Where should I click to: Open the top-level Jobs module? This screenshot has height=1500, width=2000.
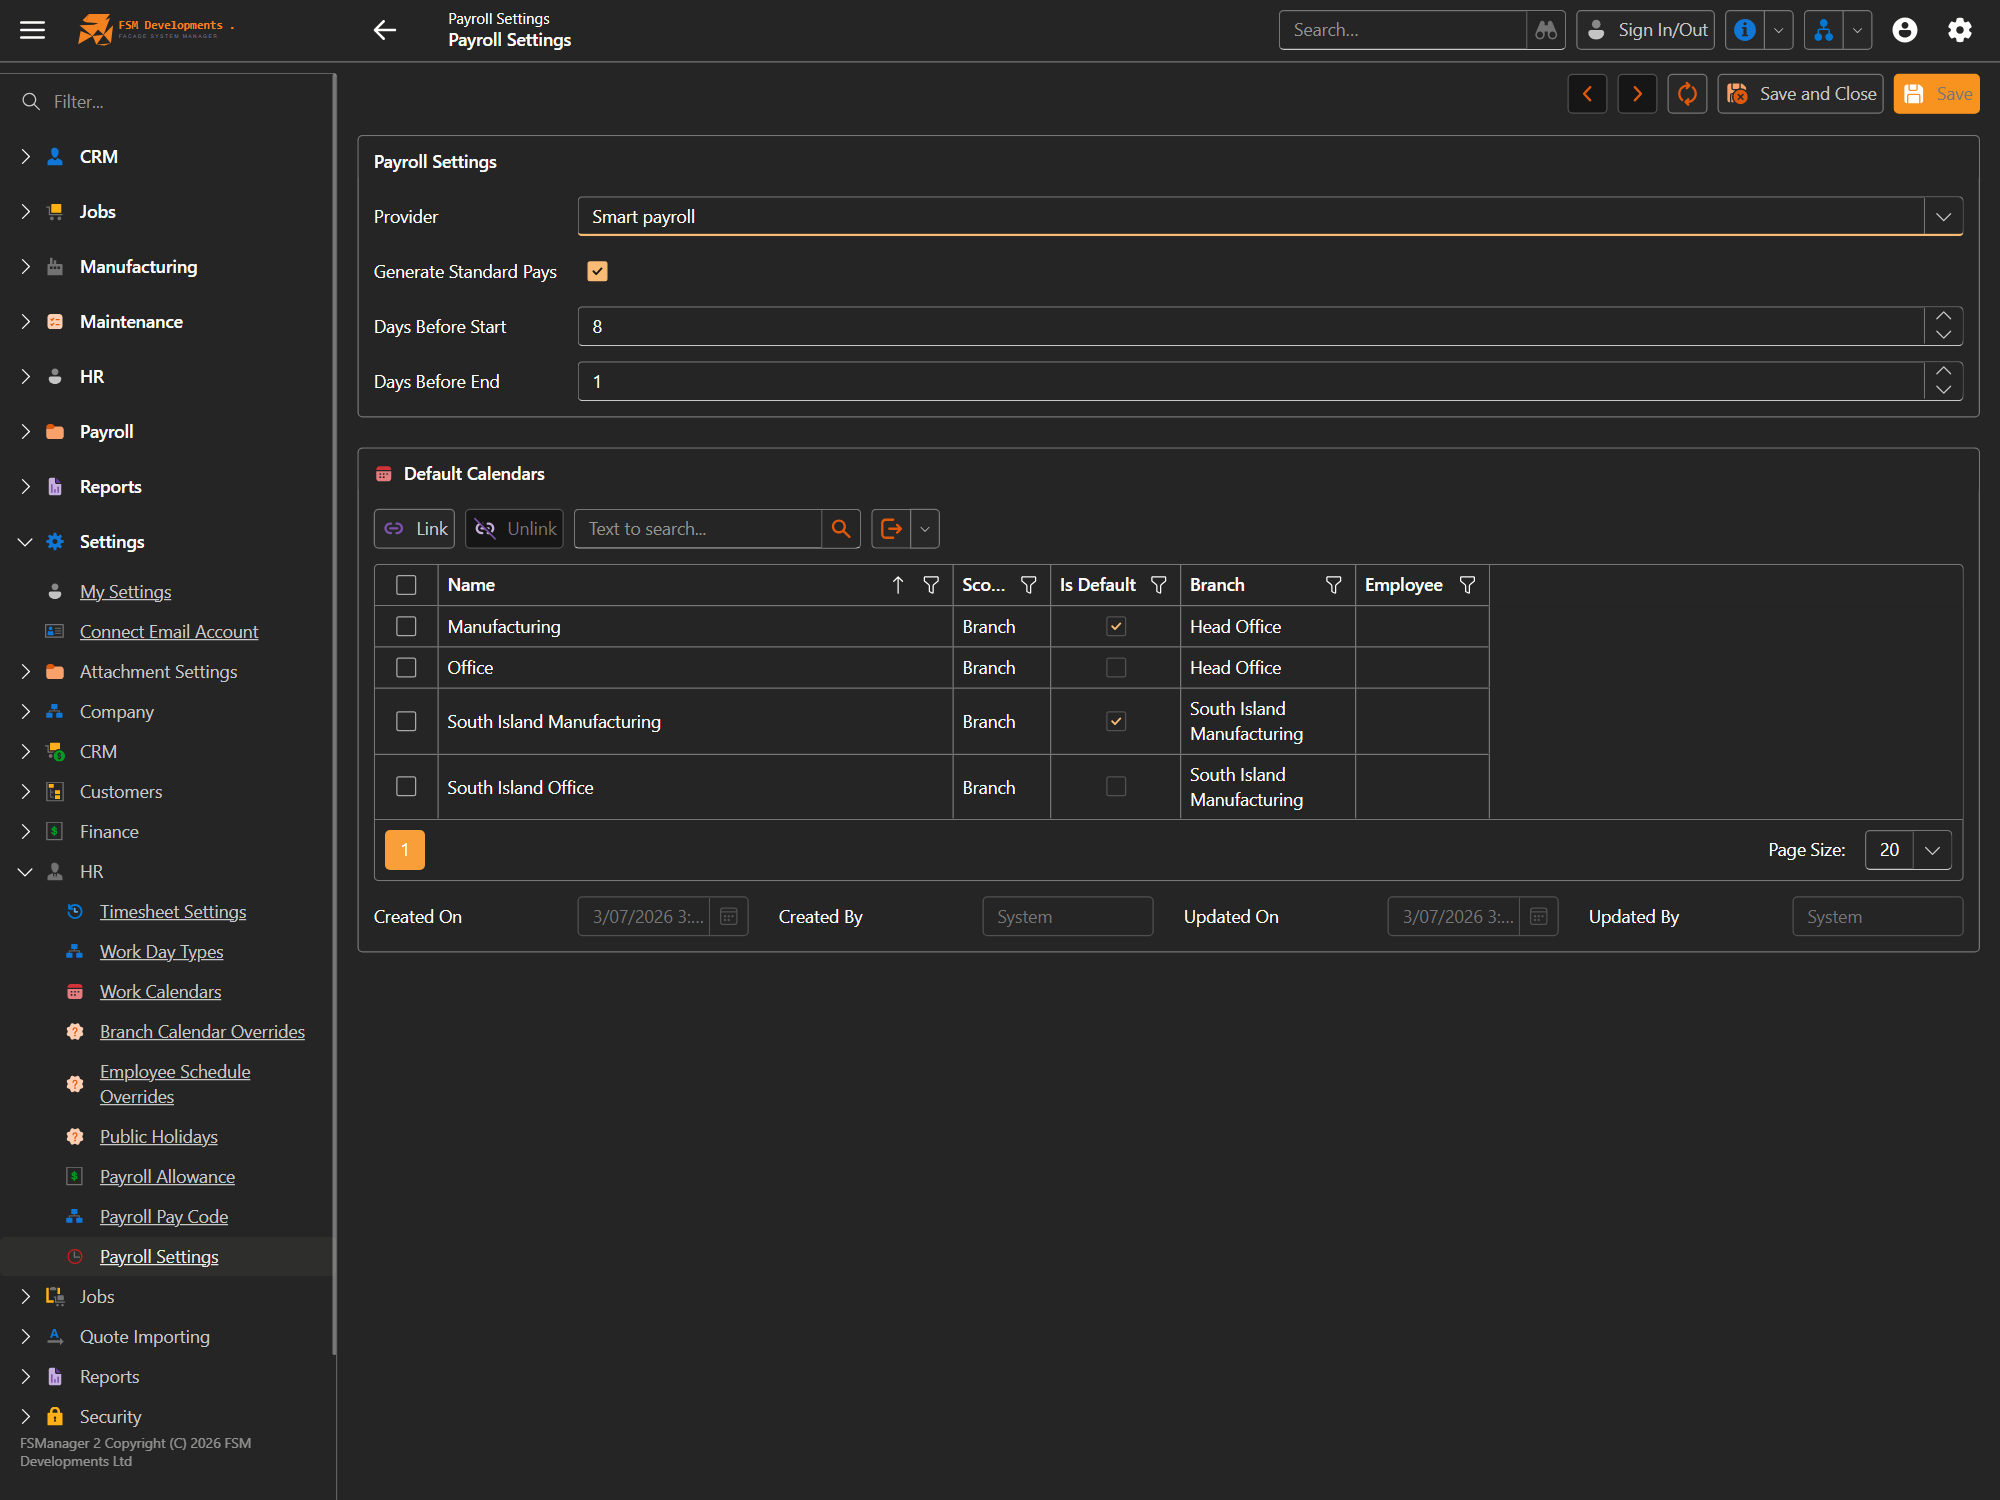pos(97,212)
